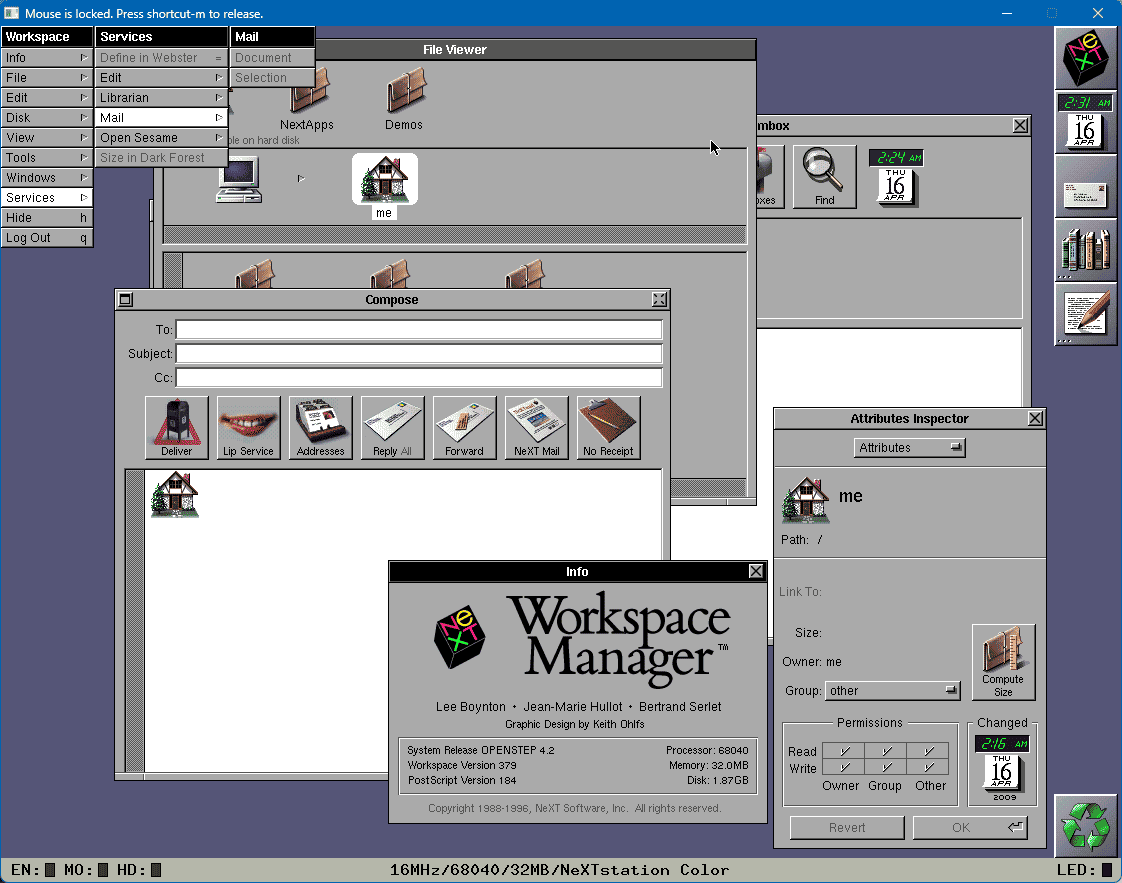Toggle Read permission for Owner

tap(844, 751)
